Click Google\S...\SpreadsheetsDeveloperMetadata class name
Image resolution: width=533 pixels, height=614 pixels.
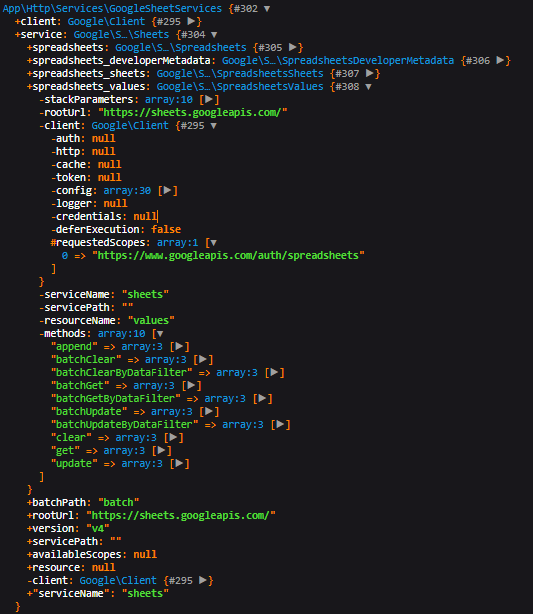[x=338, y=61]
